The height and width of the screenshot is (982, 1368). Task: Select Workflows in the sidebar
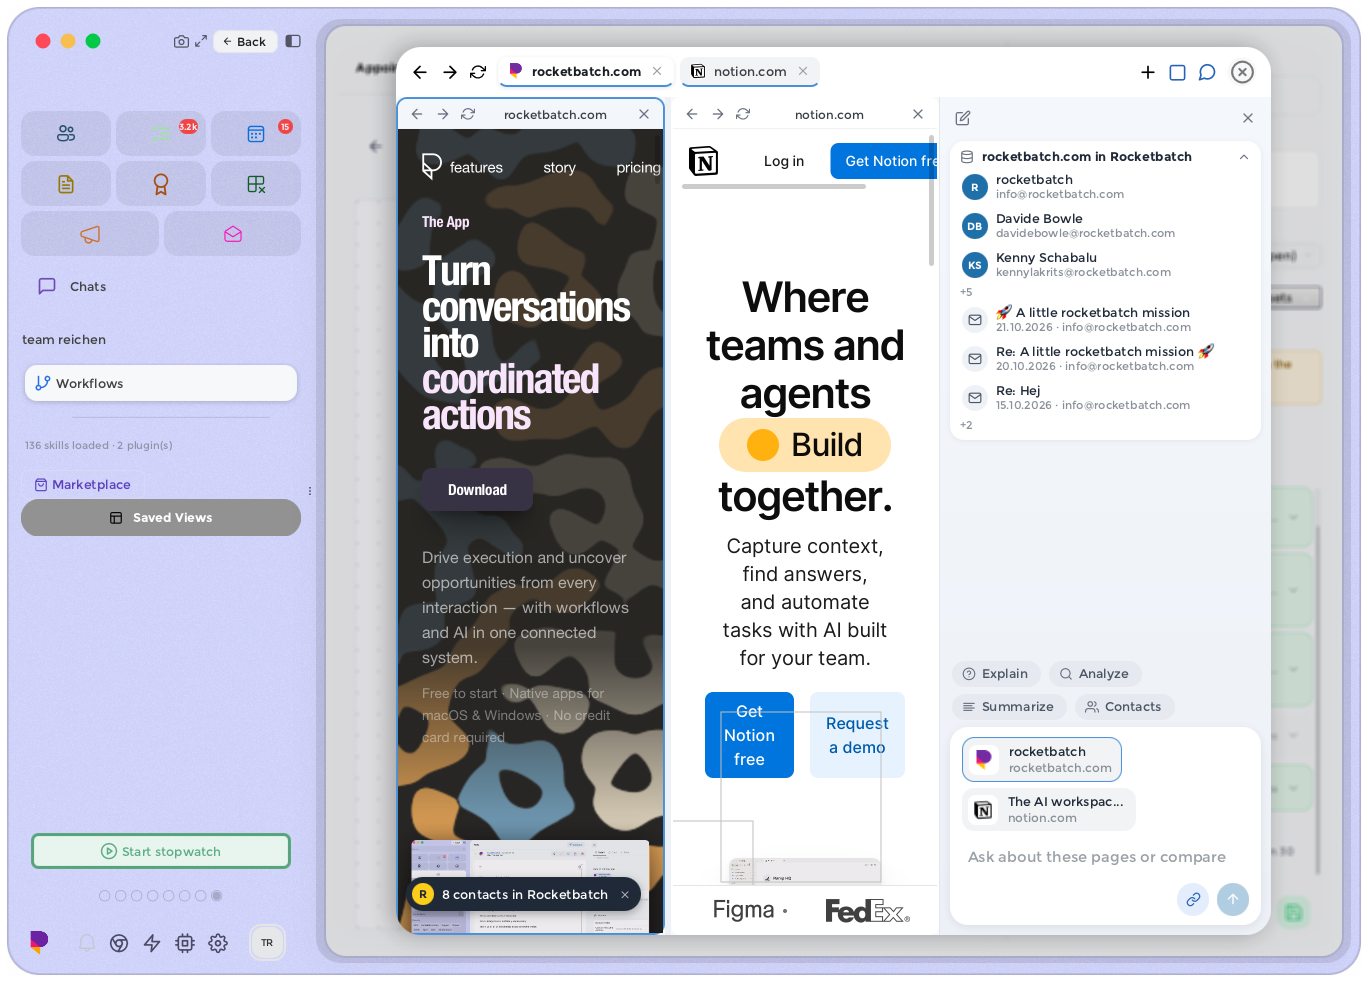click(x=161, y=383)
